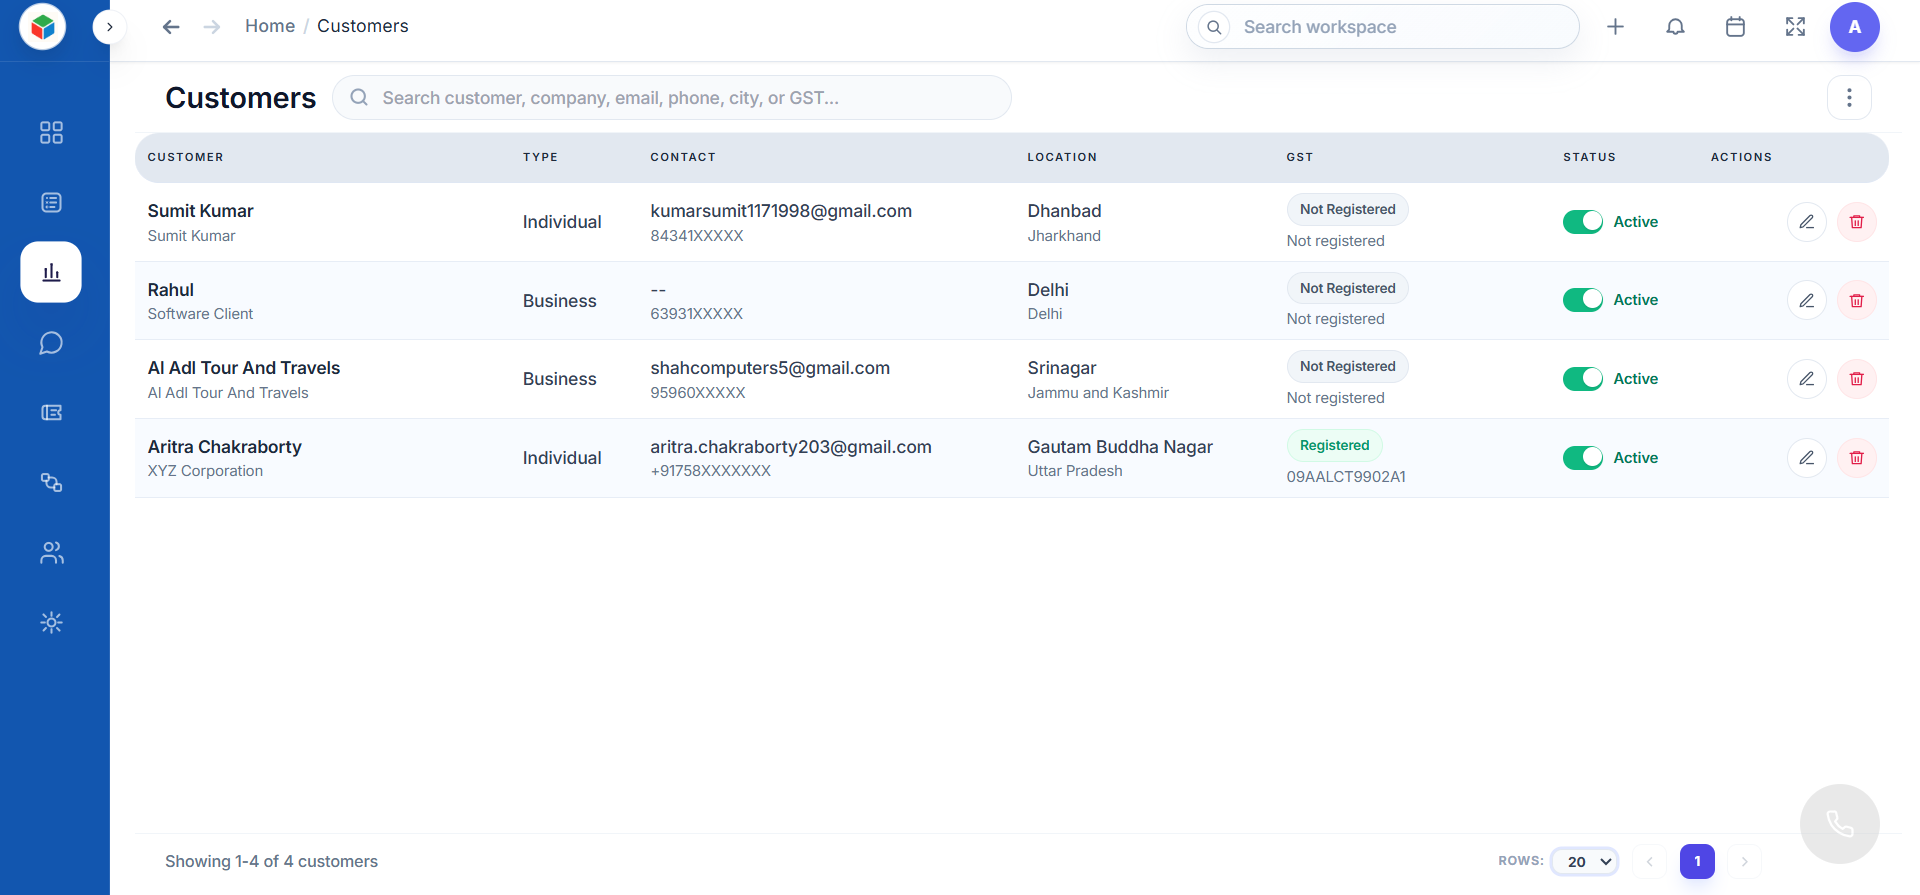1920x895 pixels.
Task: Click the CONTACT column header
Action: point(683,157)
